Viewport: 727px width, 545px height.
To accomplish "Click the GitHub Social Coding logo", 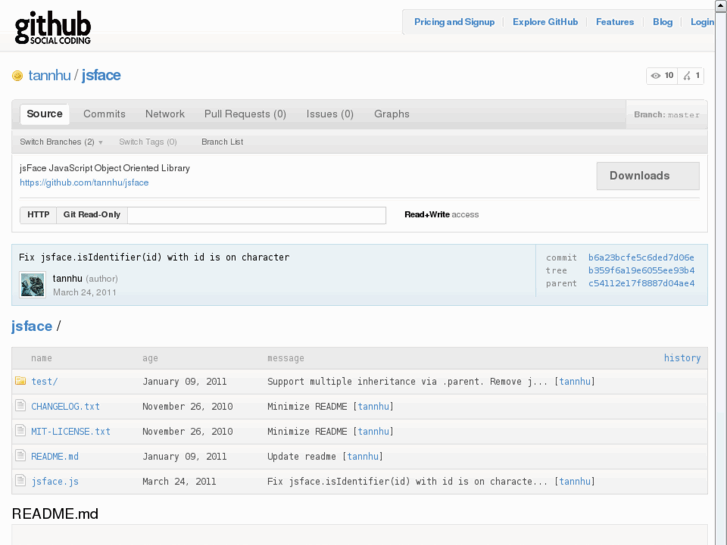I will 53,28.
